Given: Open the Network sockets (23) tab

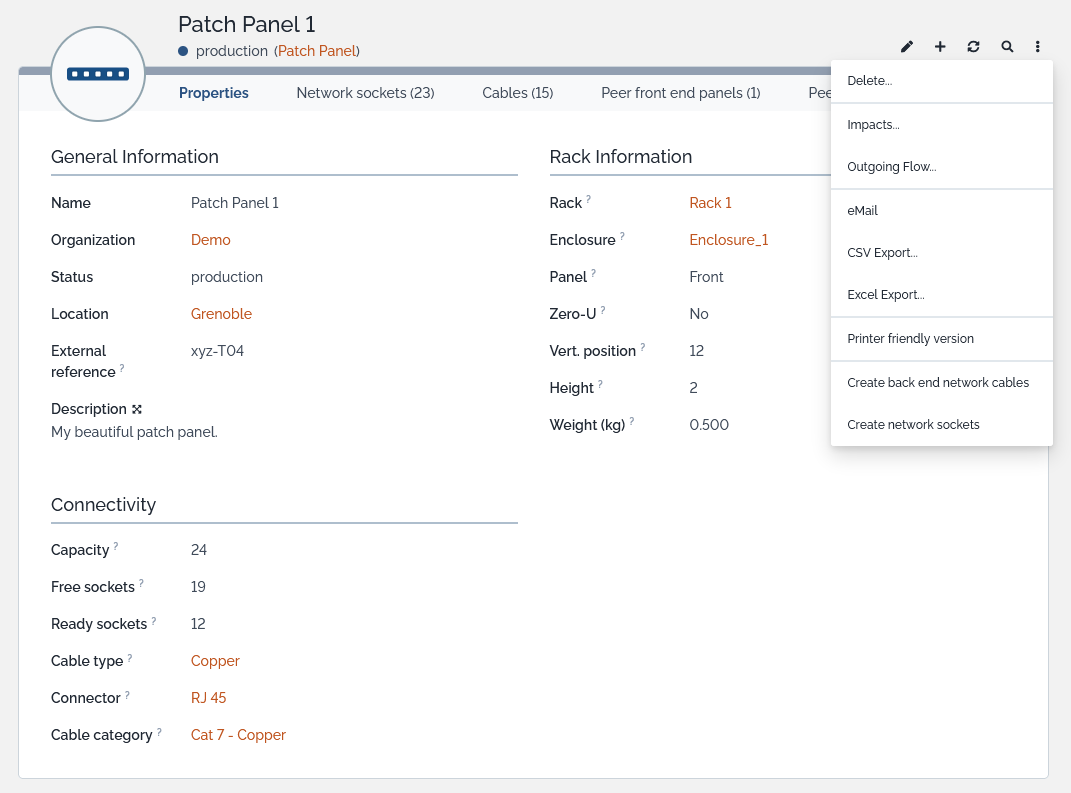Looking at the screenshot, I should [x=365, y=93].
